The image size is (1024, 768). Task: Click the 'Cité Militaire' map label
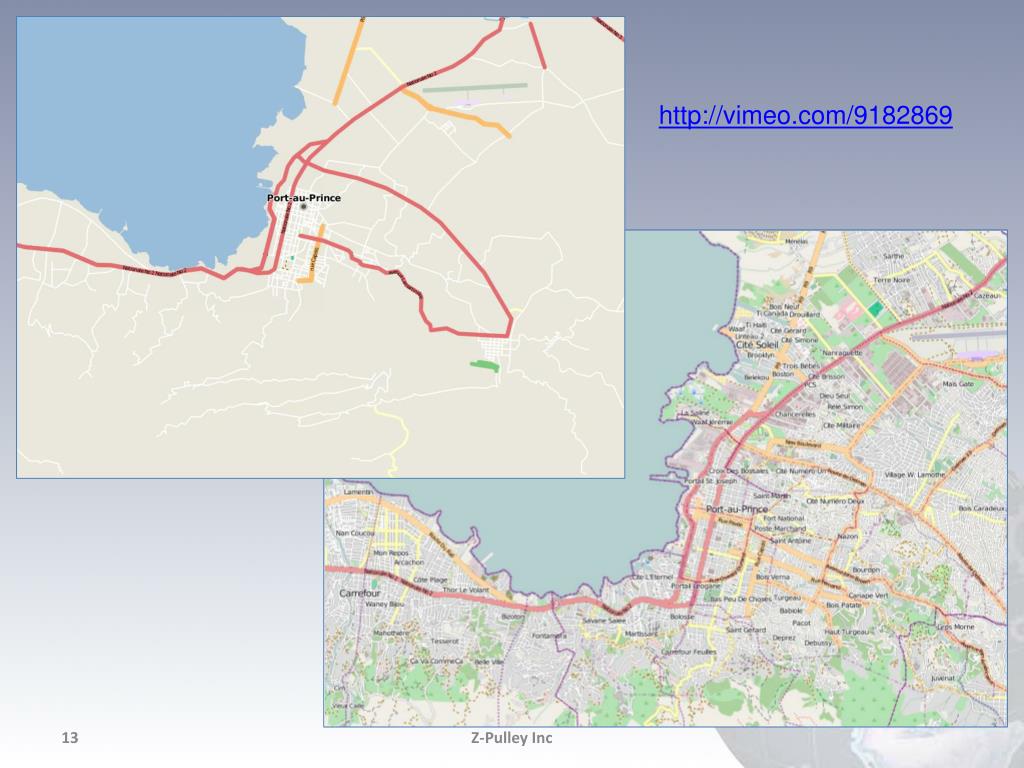(842, 425)
